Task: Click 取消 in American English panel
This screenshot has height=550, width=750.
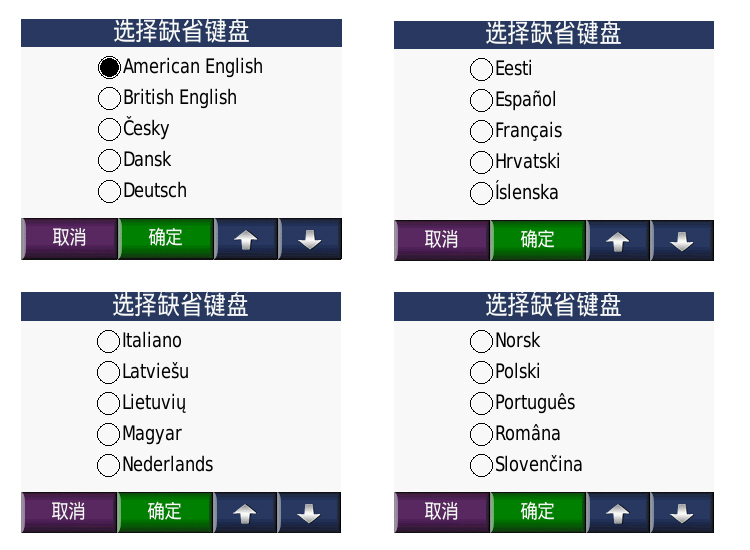Action: [x=69, y=239]
